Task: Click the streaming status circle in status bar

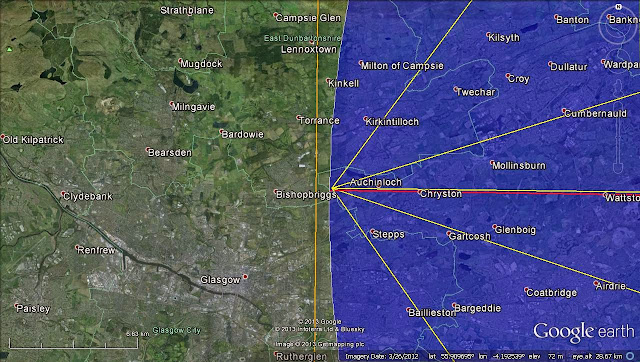Action: [630, 357]
